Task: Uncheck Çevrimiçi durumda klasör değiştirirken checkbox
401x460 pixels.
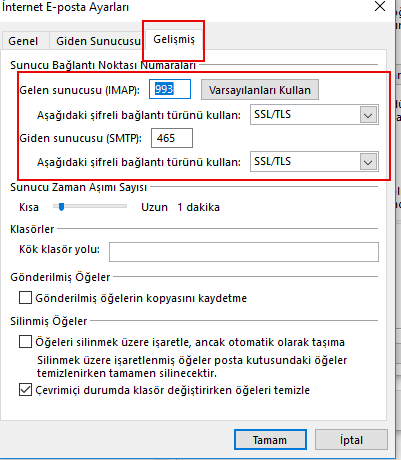Action: (x=25, y=390)
